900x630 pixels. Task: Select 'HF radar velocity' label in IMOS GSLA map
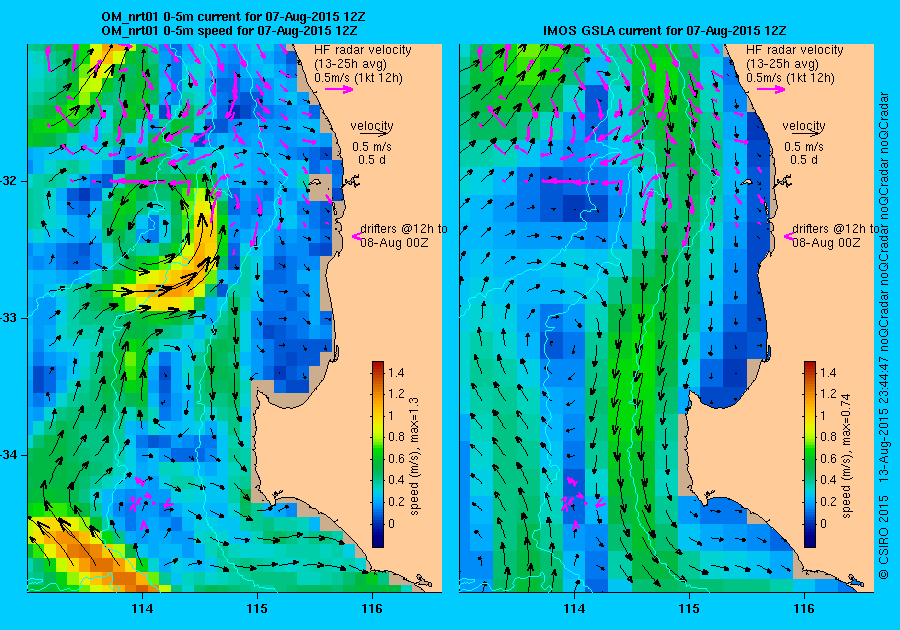(x=795, y=50)
